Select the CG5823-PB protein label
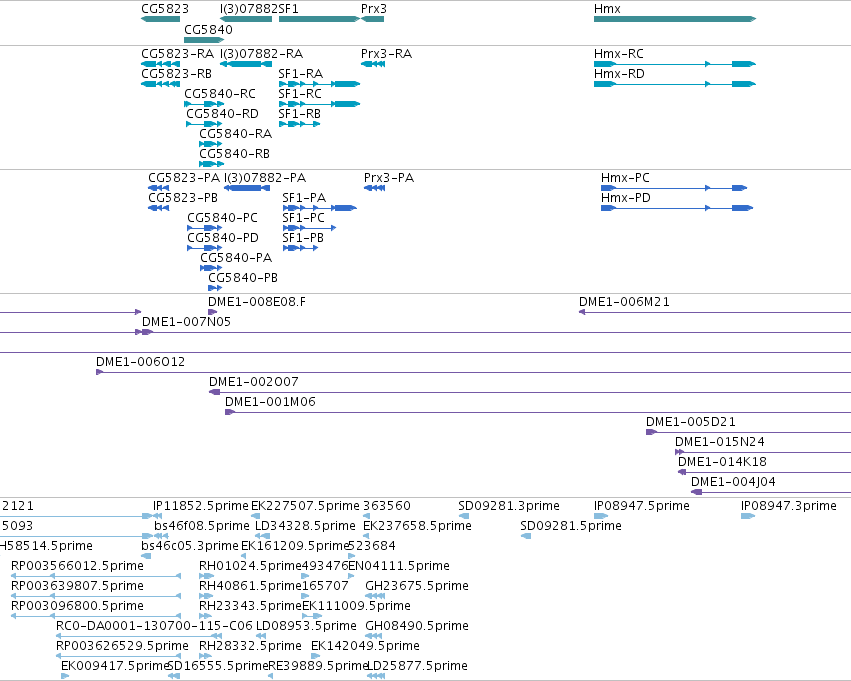The height and width of the screenshot is (681, 851). pos(183,198)
